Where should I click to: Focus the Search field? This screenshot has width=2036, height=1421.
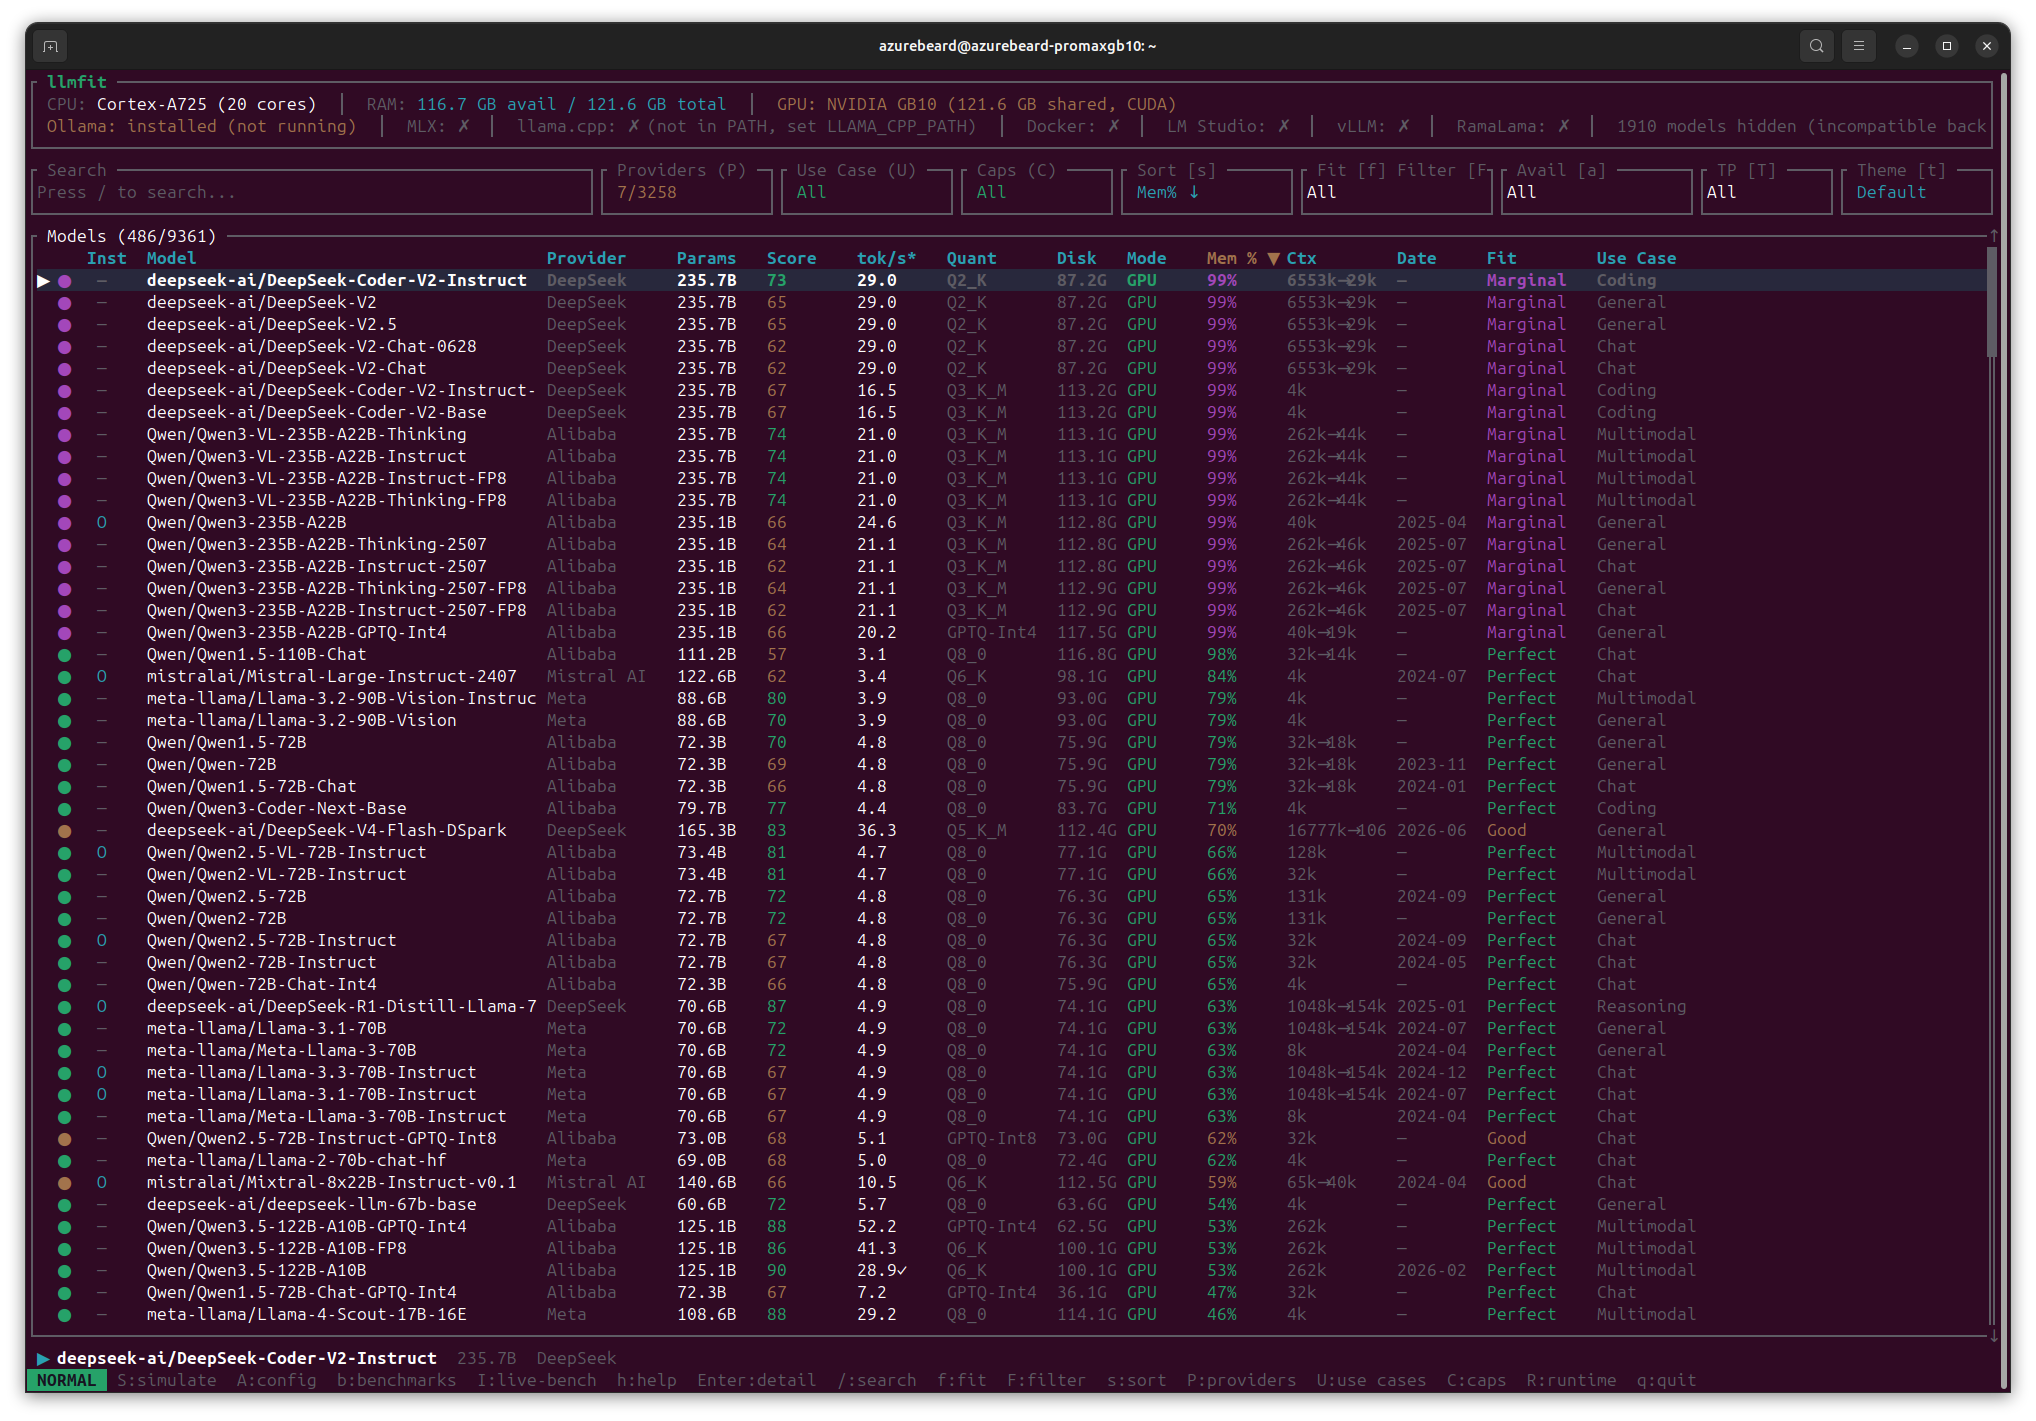(312, 191)
